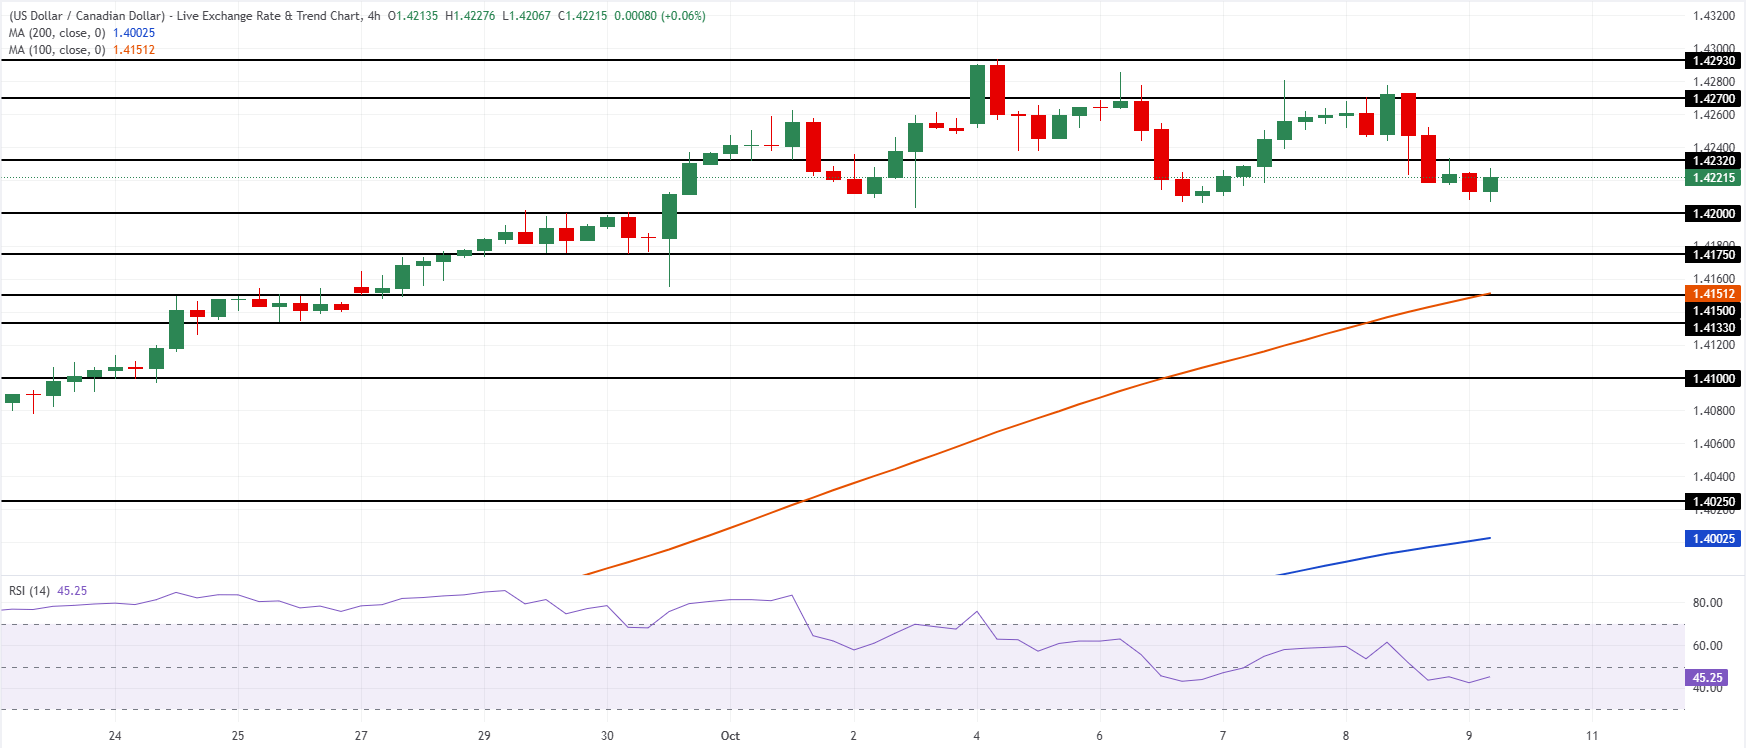Click the date label 11 on the time axis

click(1592, 736)
